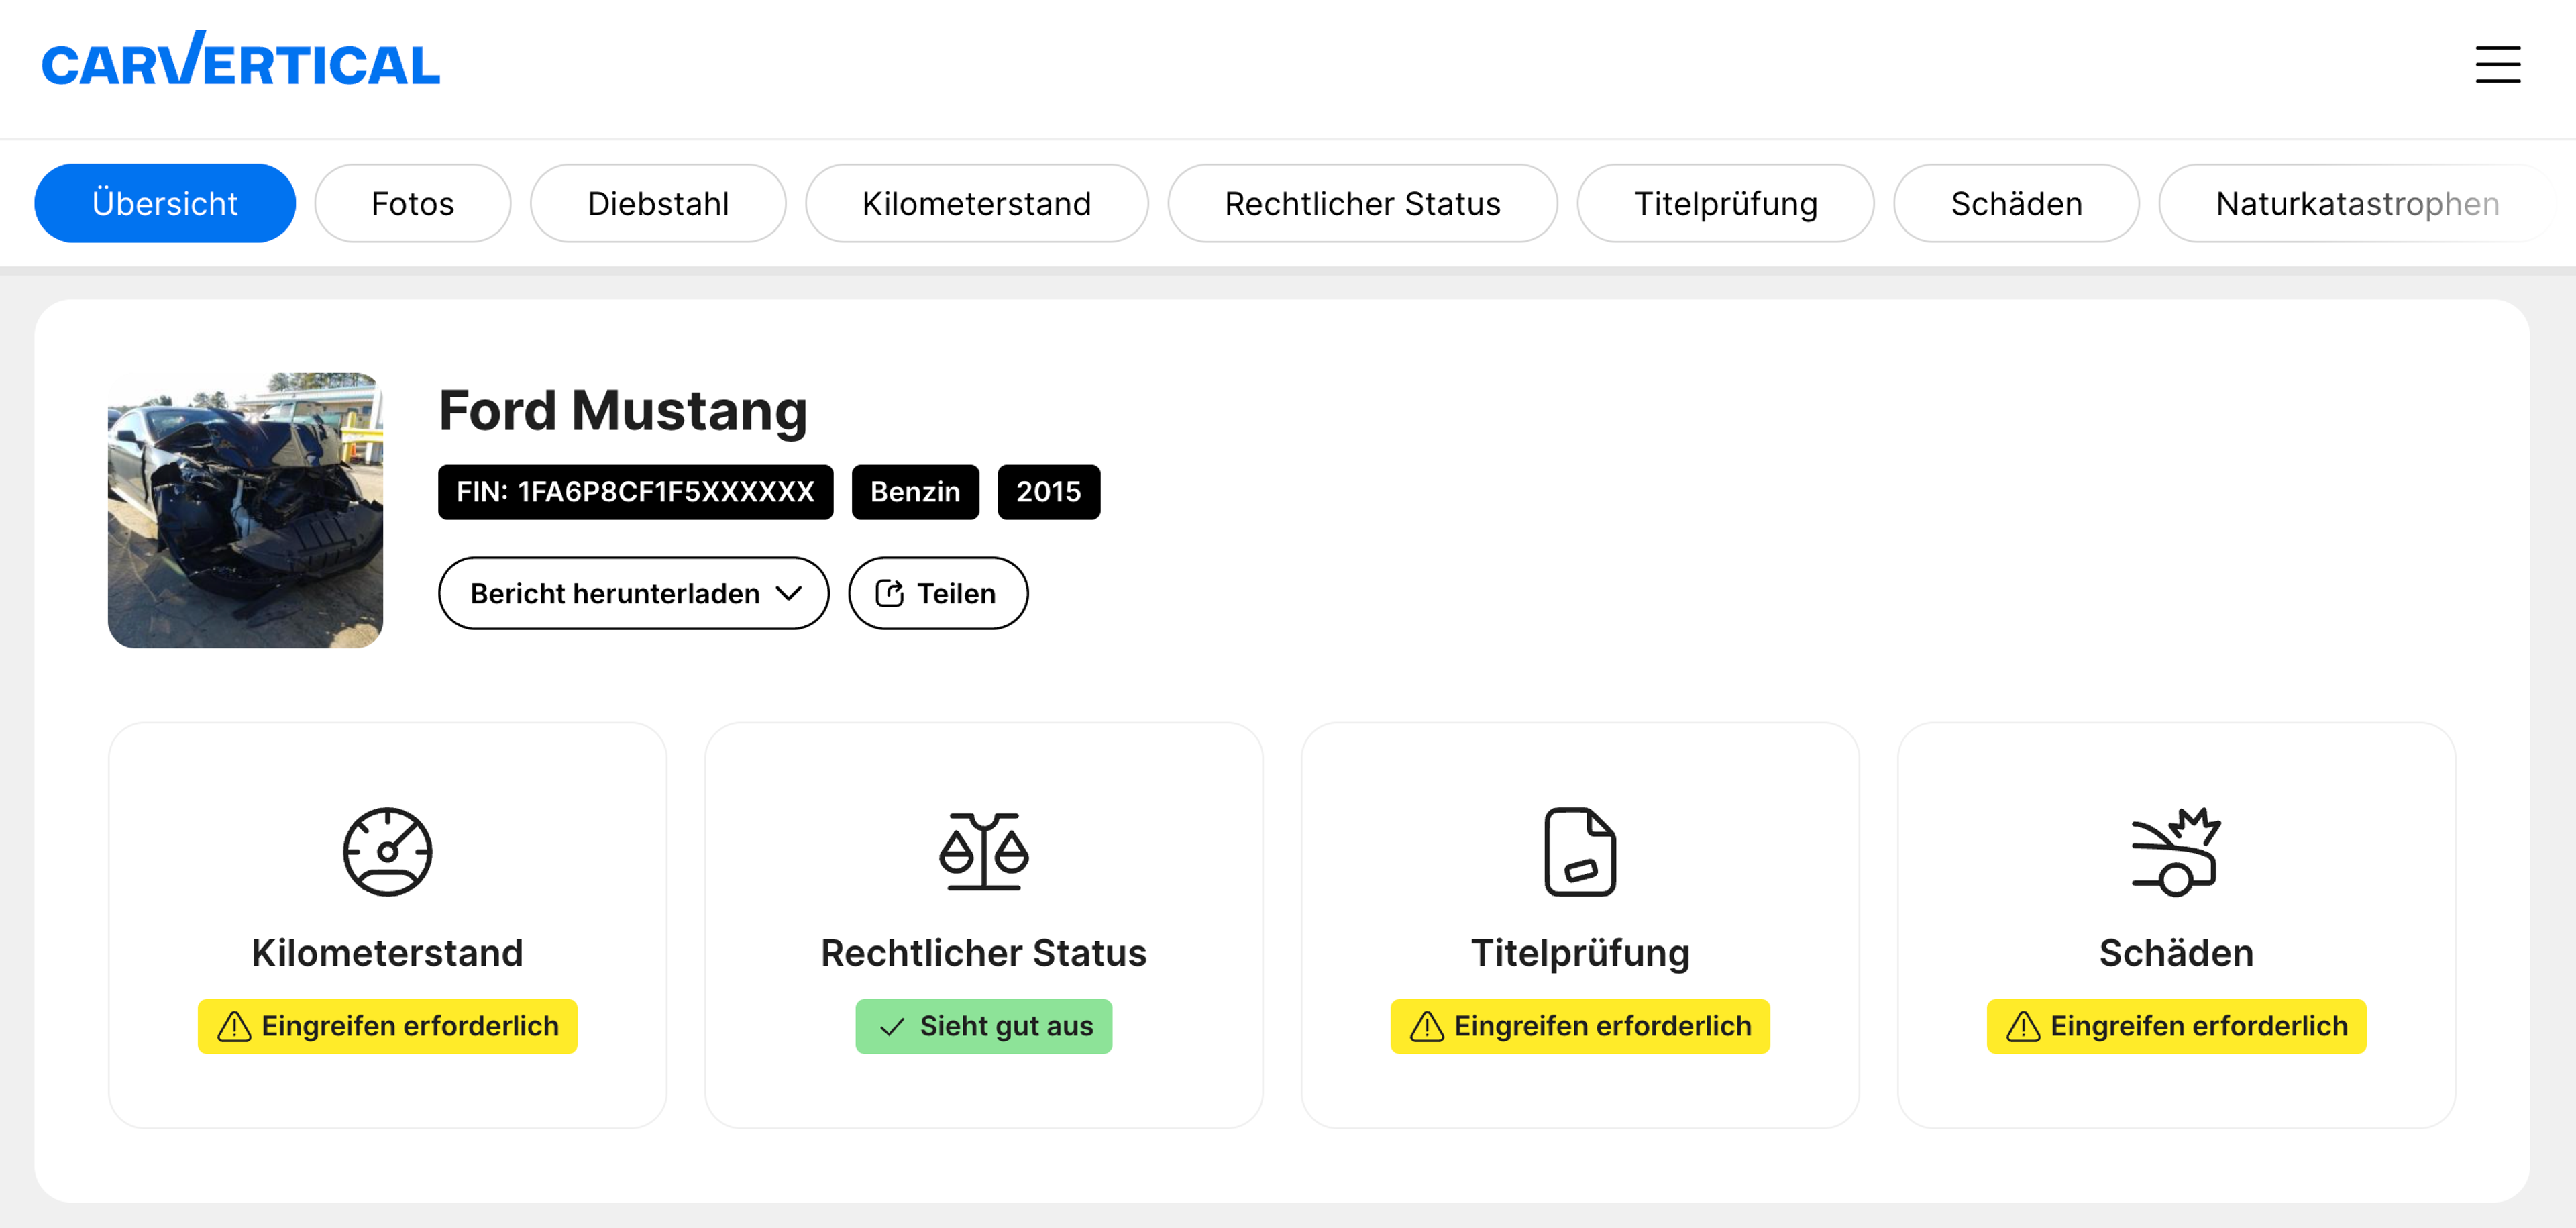Click the Teilen share button
The width and height of the screenshot is (2576, 1228).
click(938, 593)
